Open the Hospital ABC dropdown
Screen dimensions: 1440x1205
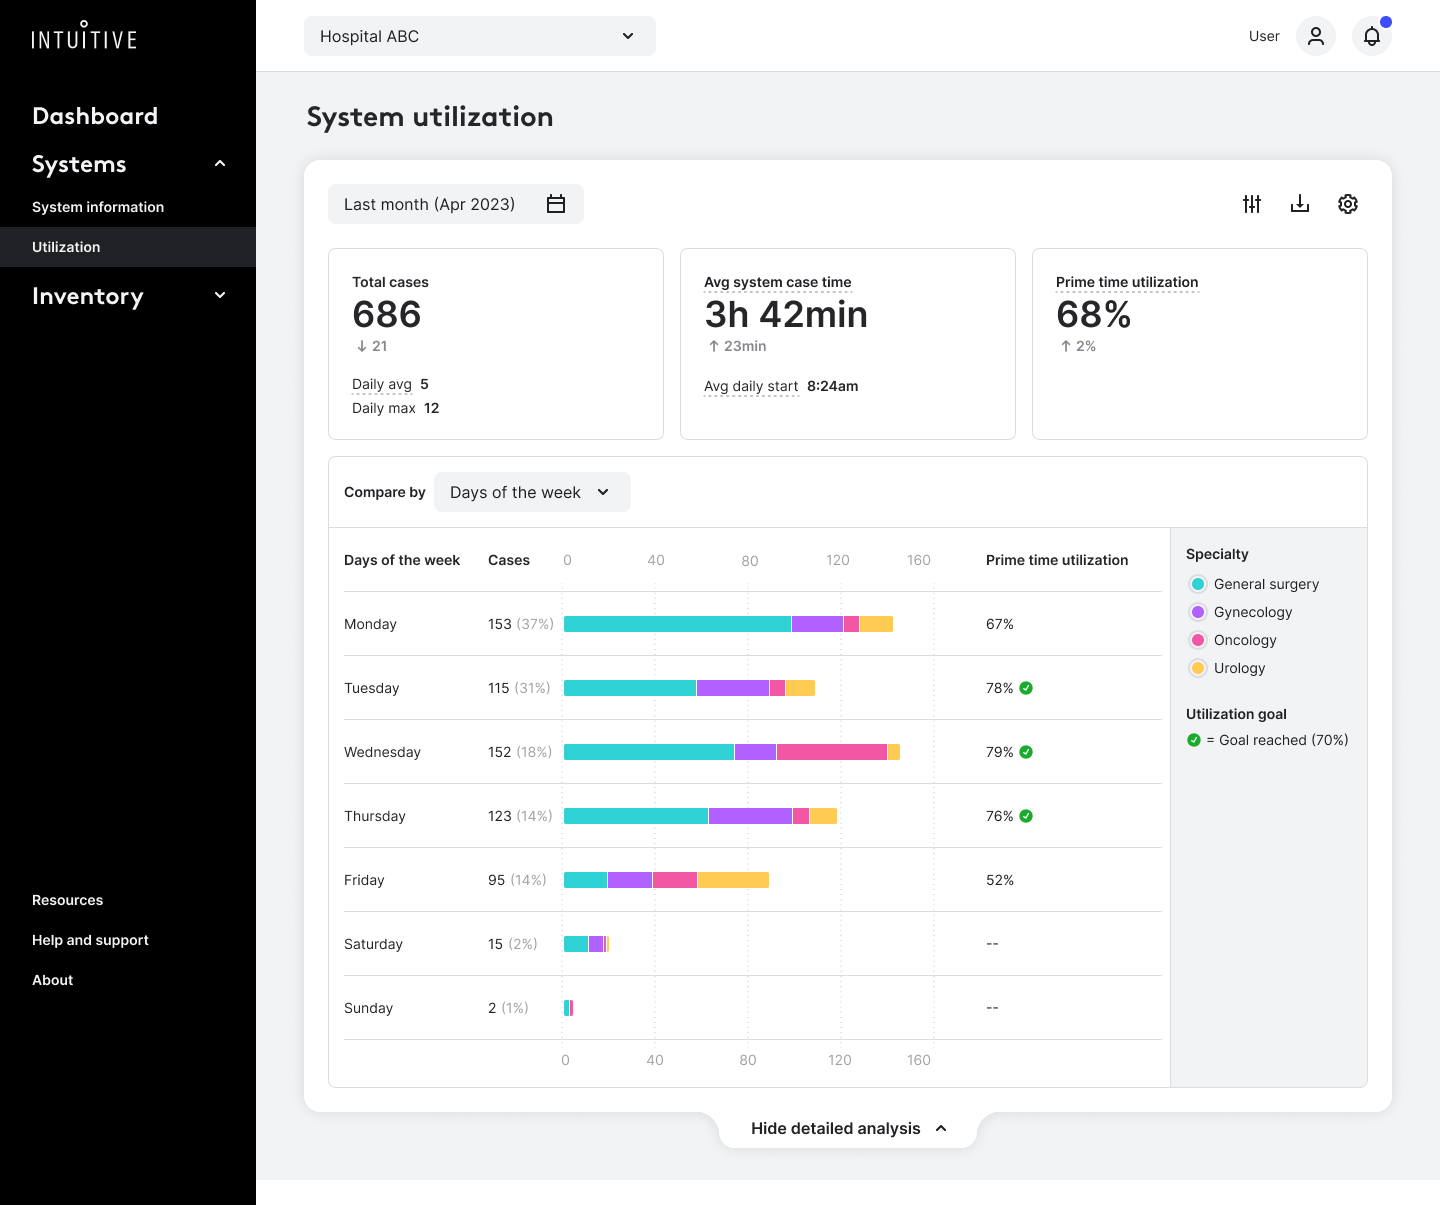pos(480,36)
